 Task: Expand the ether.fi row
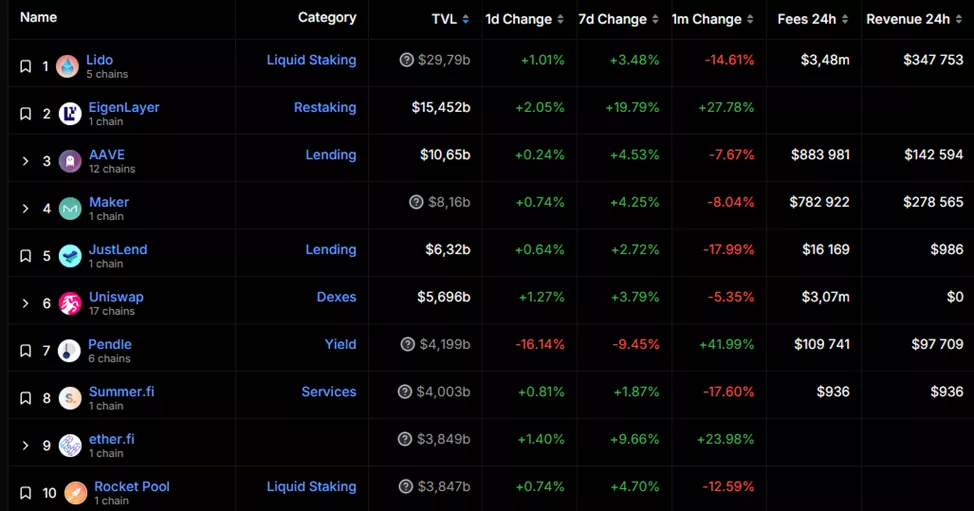click(26, 446)
